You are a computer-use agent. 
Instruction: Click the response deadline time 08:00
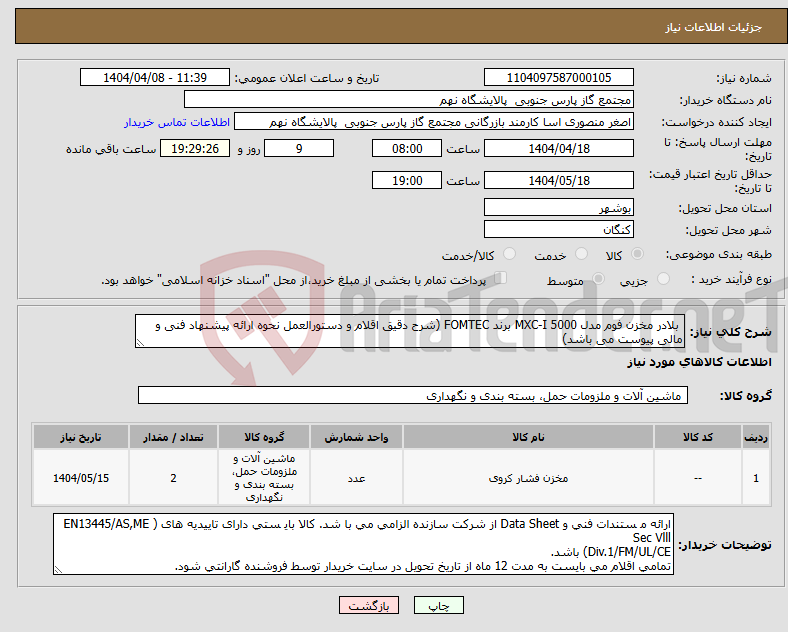[x=407, y=149]
